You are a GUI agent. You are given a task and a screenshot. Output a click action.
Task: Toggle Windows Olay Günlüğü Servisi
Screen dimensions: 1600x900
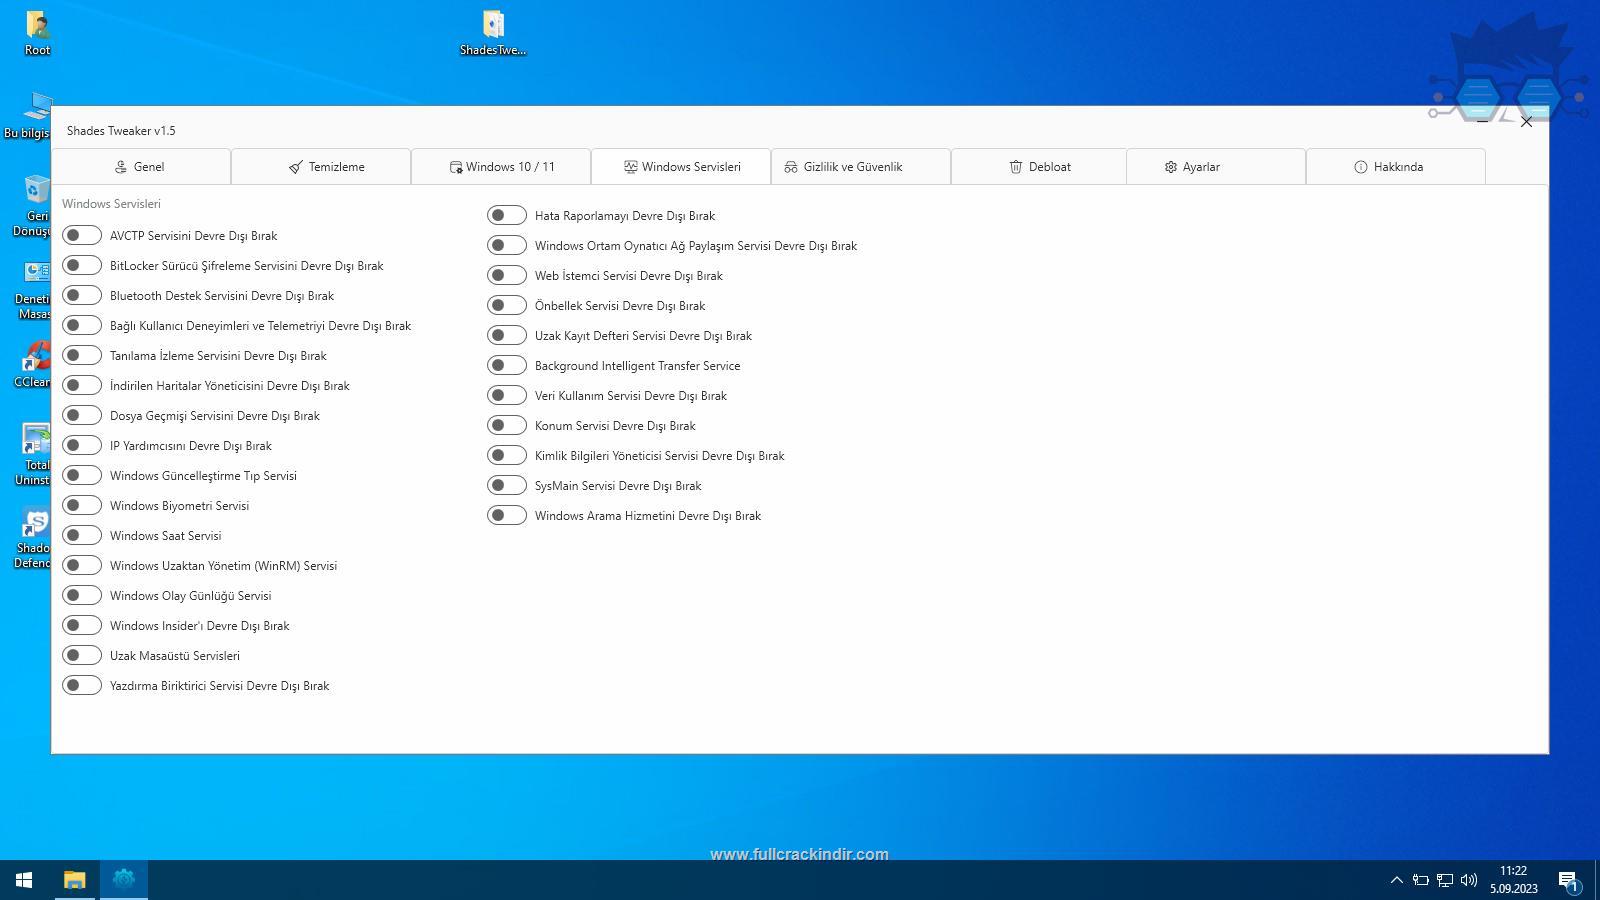coord(82,595)
